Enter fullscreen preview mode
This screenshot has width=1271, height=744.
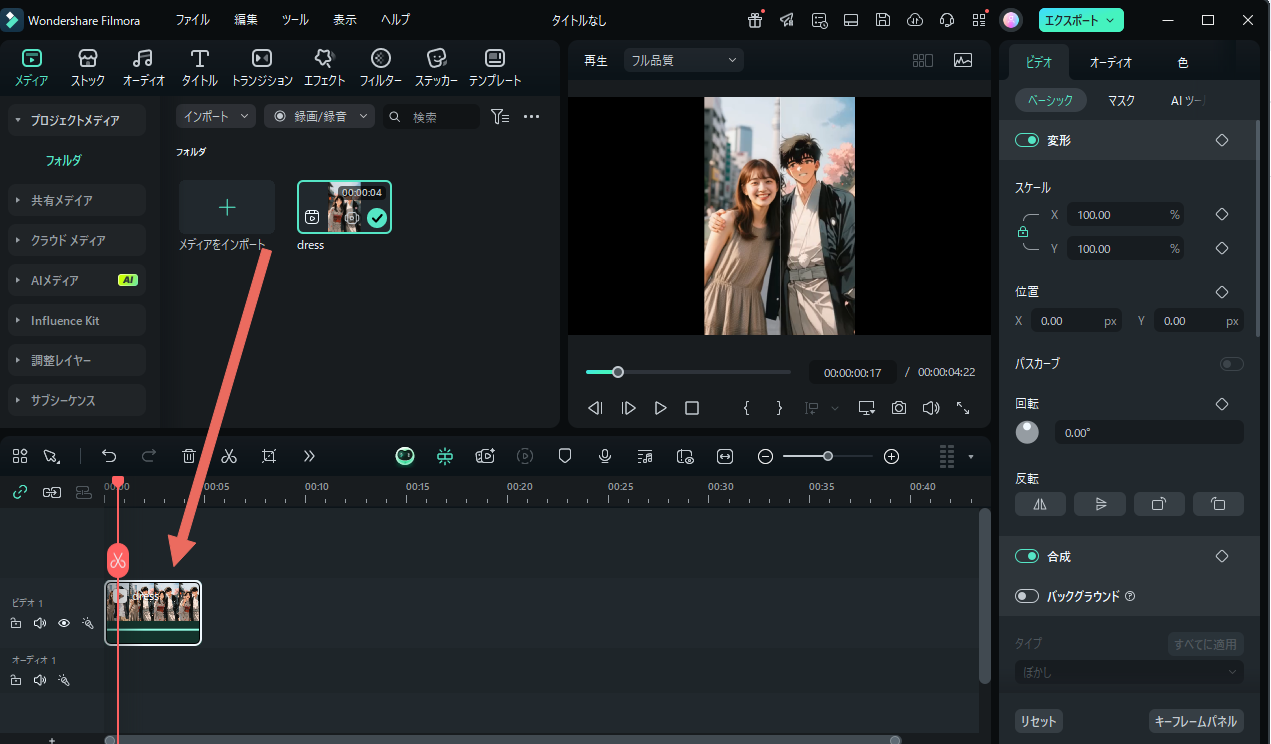[963, 408]
